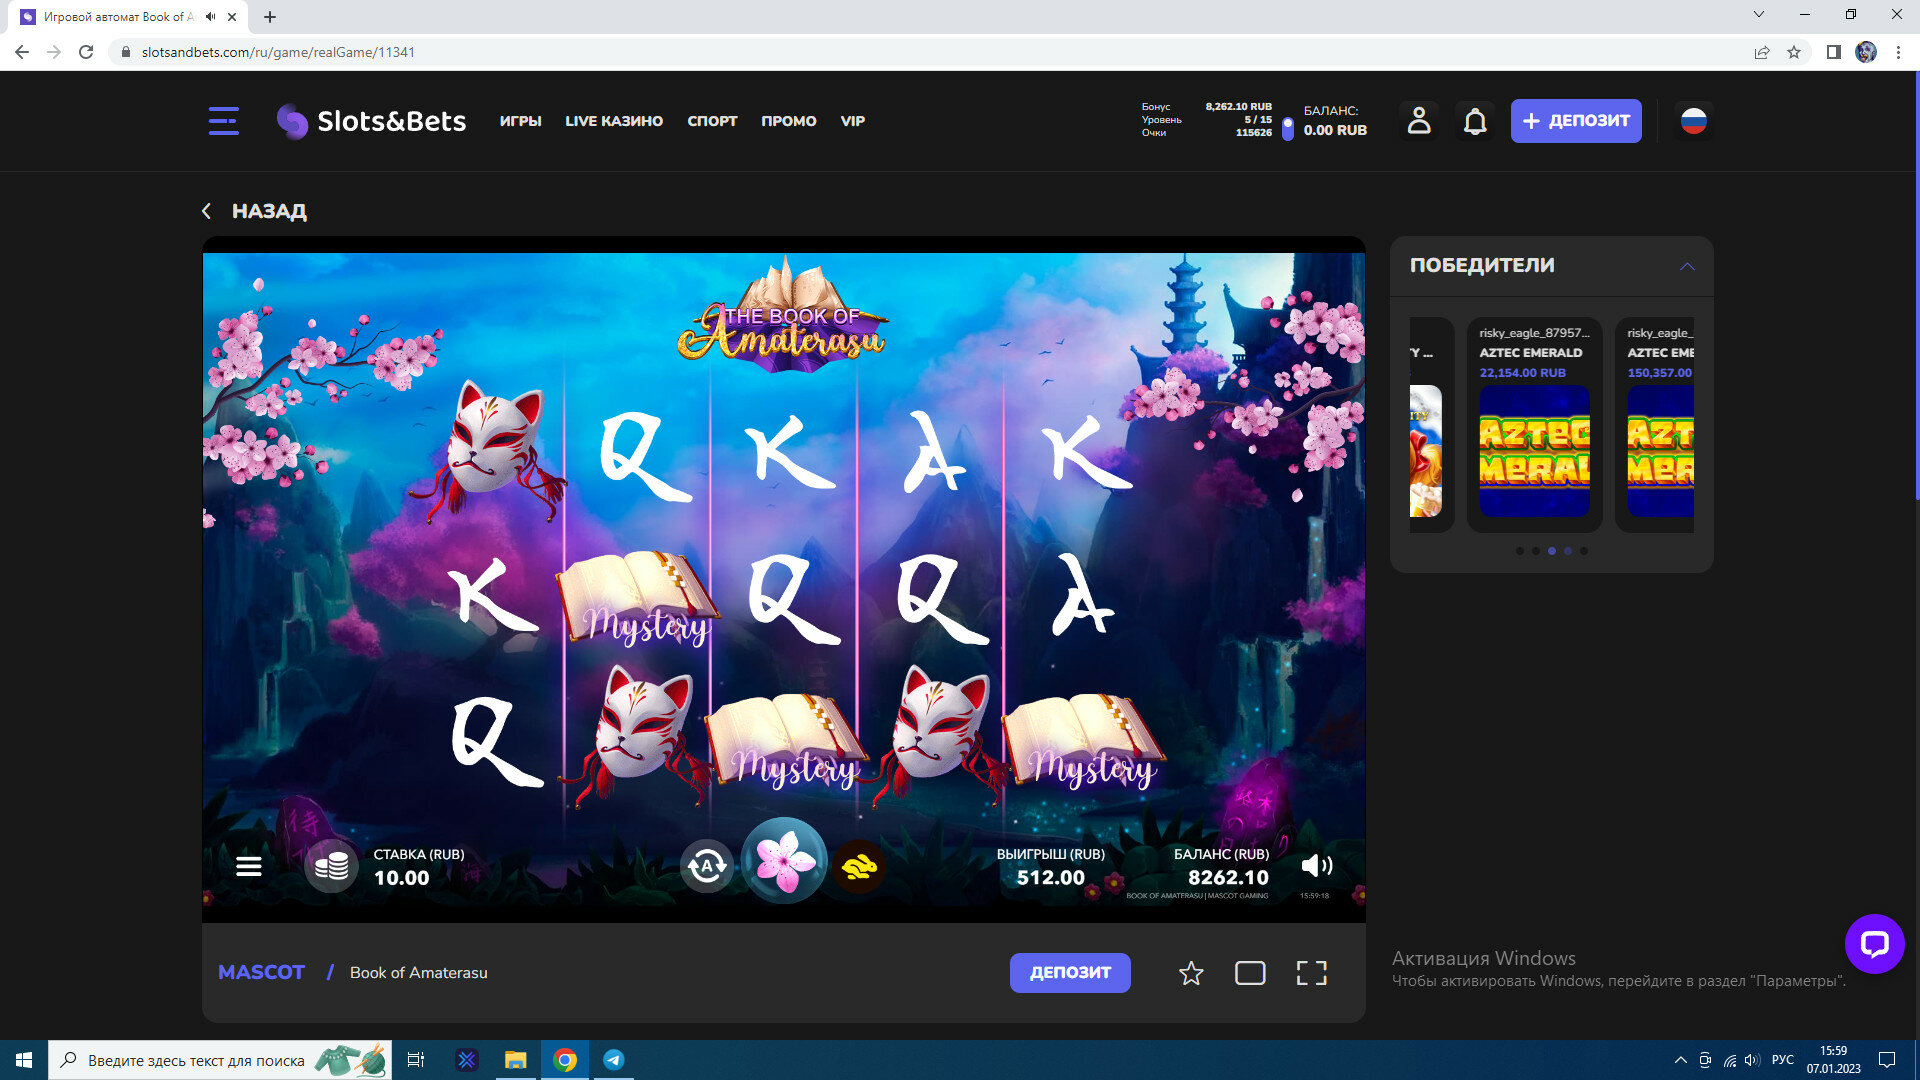Go back with the Назад chevron
Viewport: 1920px width, 1080px height.
207,211
